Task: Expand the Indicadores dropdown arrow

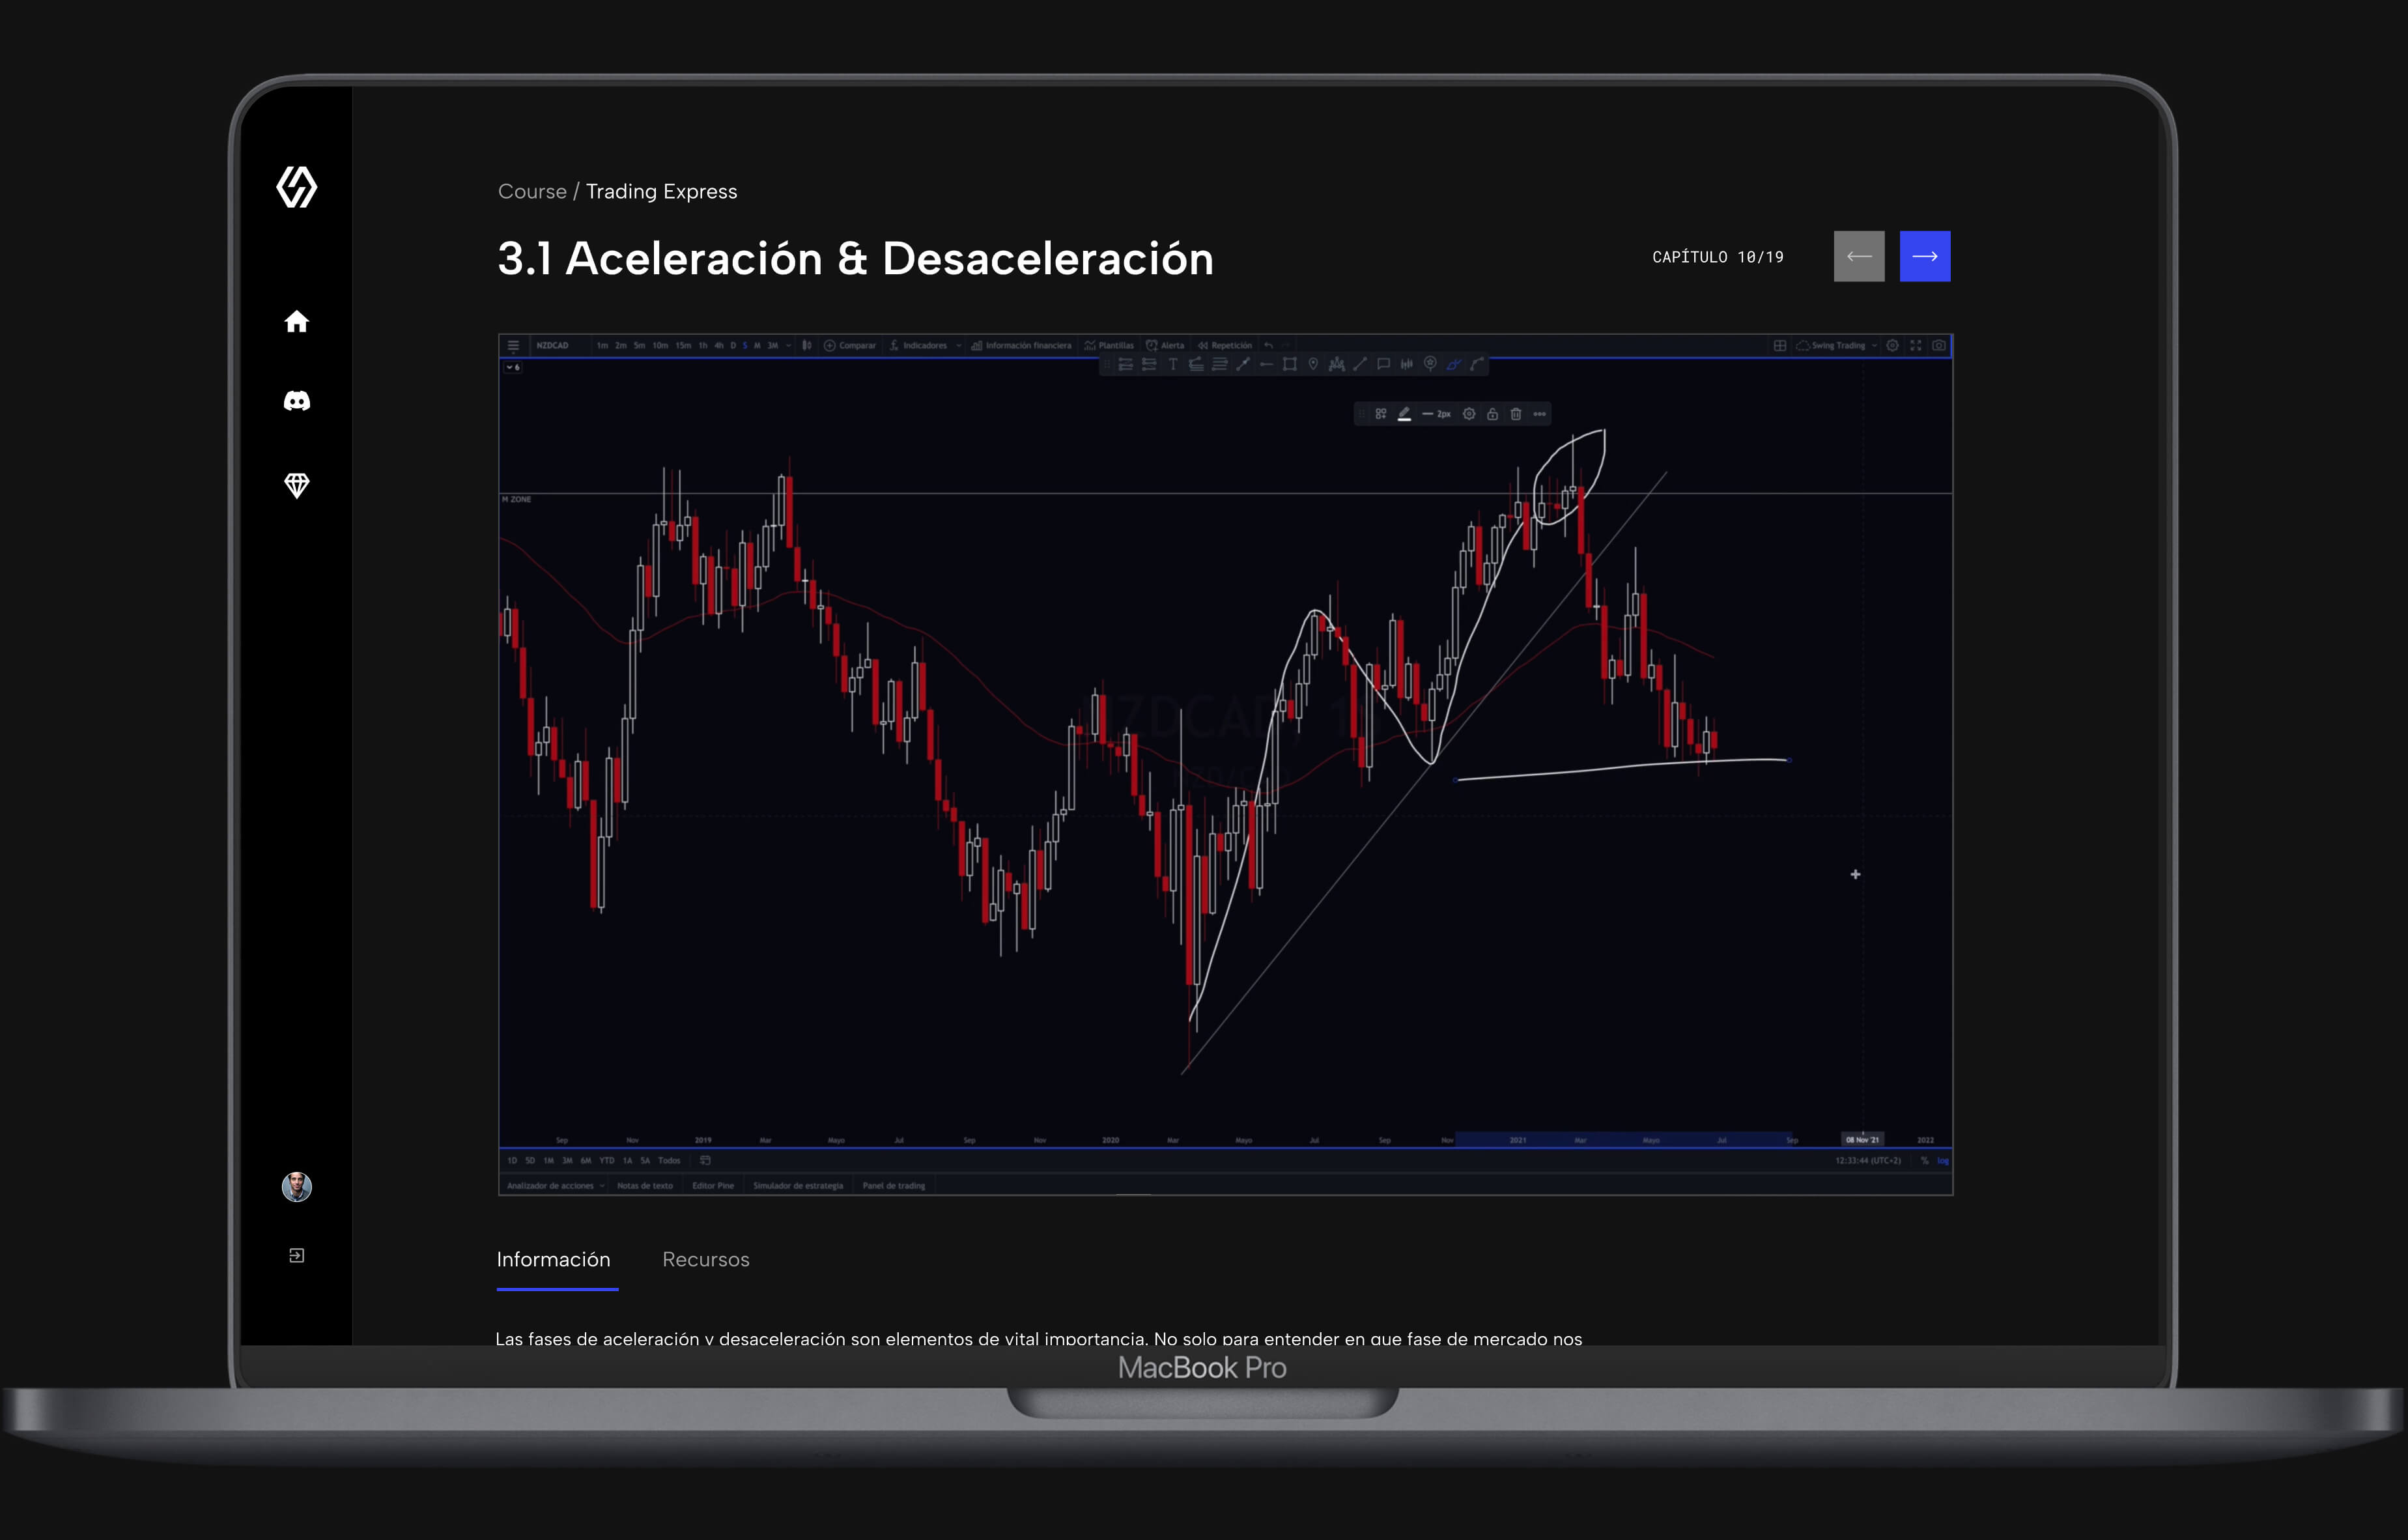Action: [959, 346]
